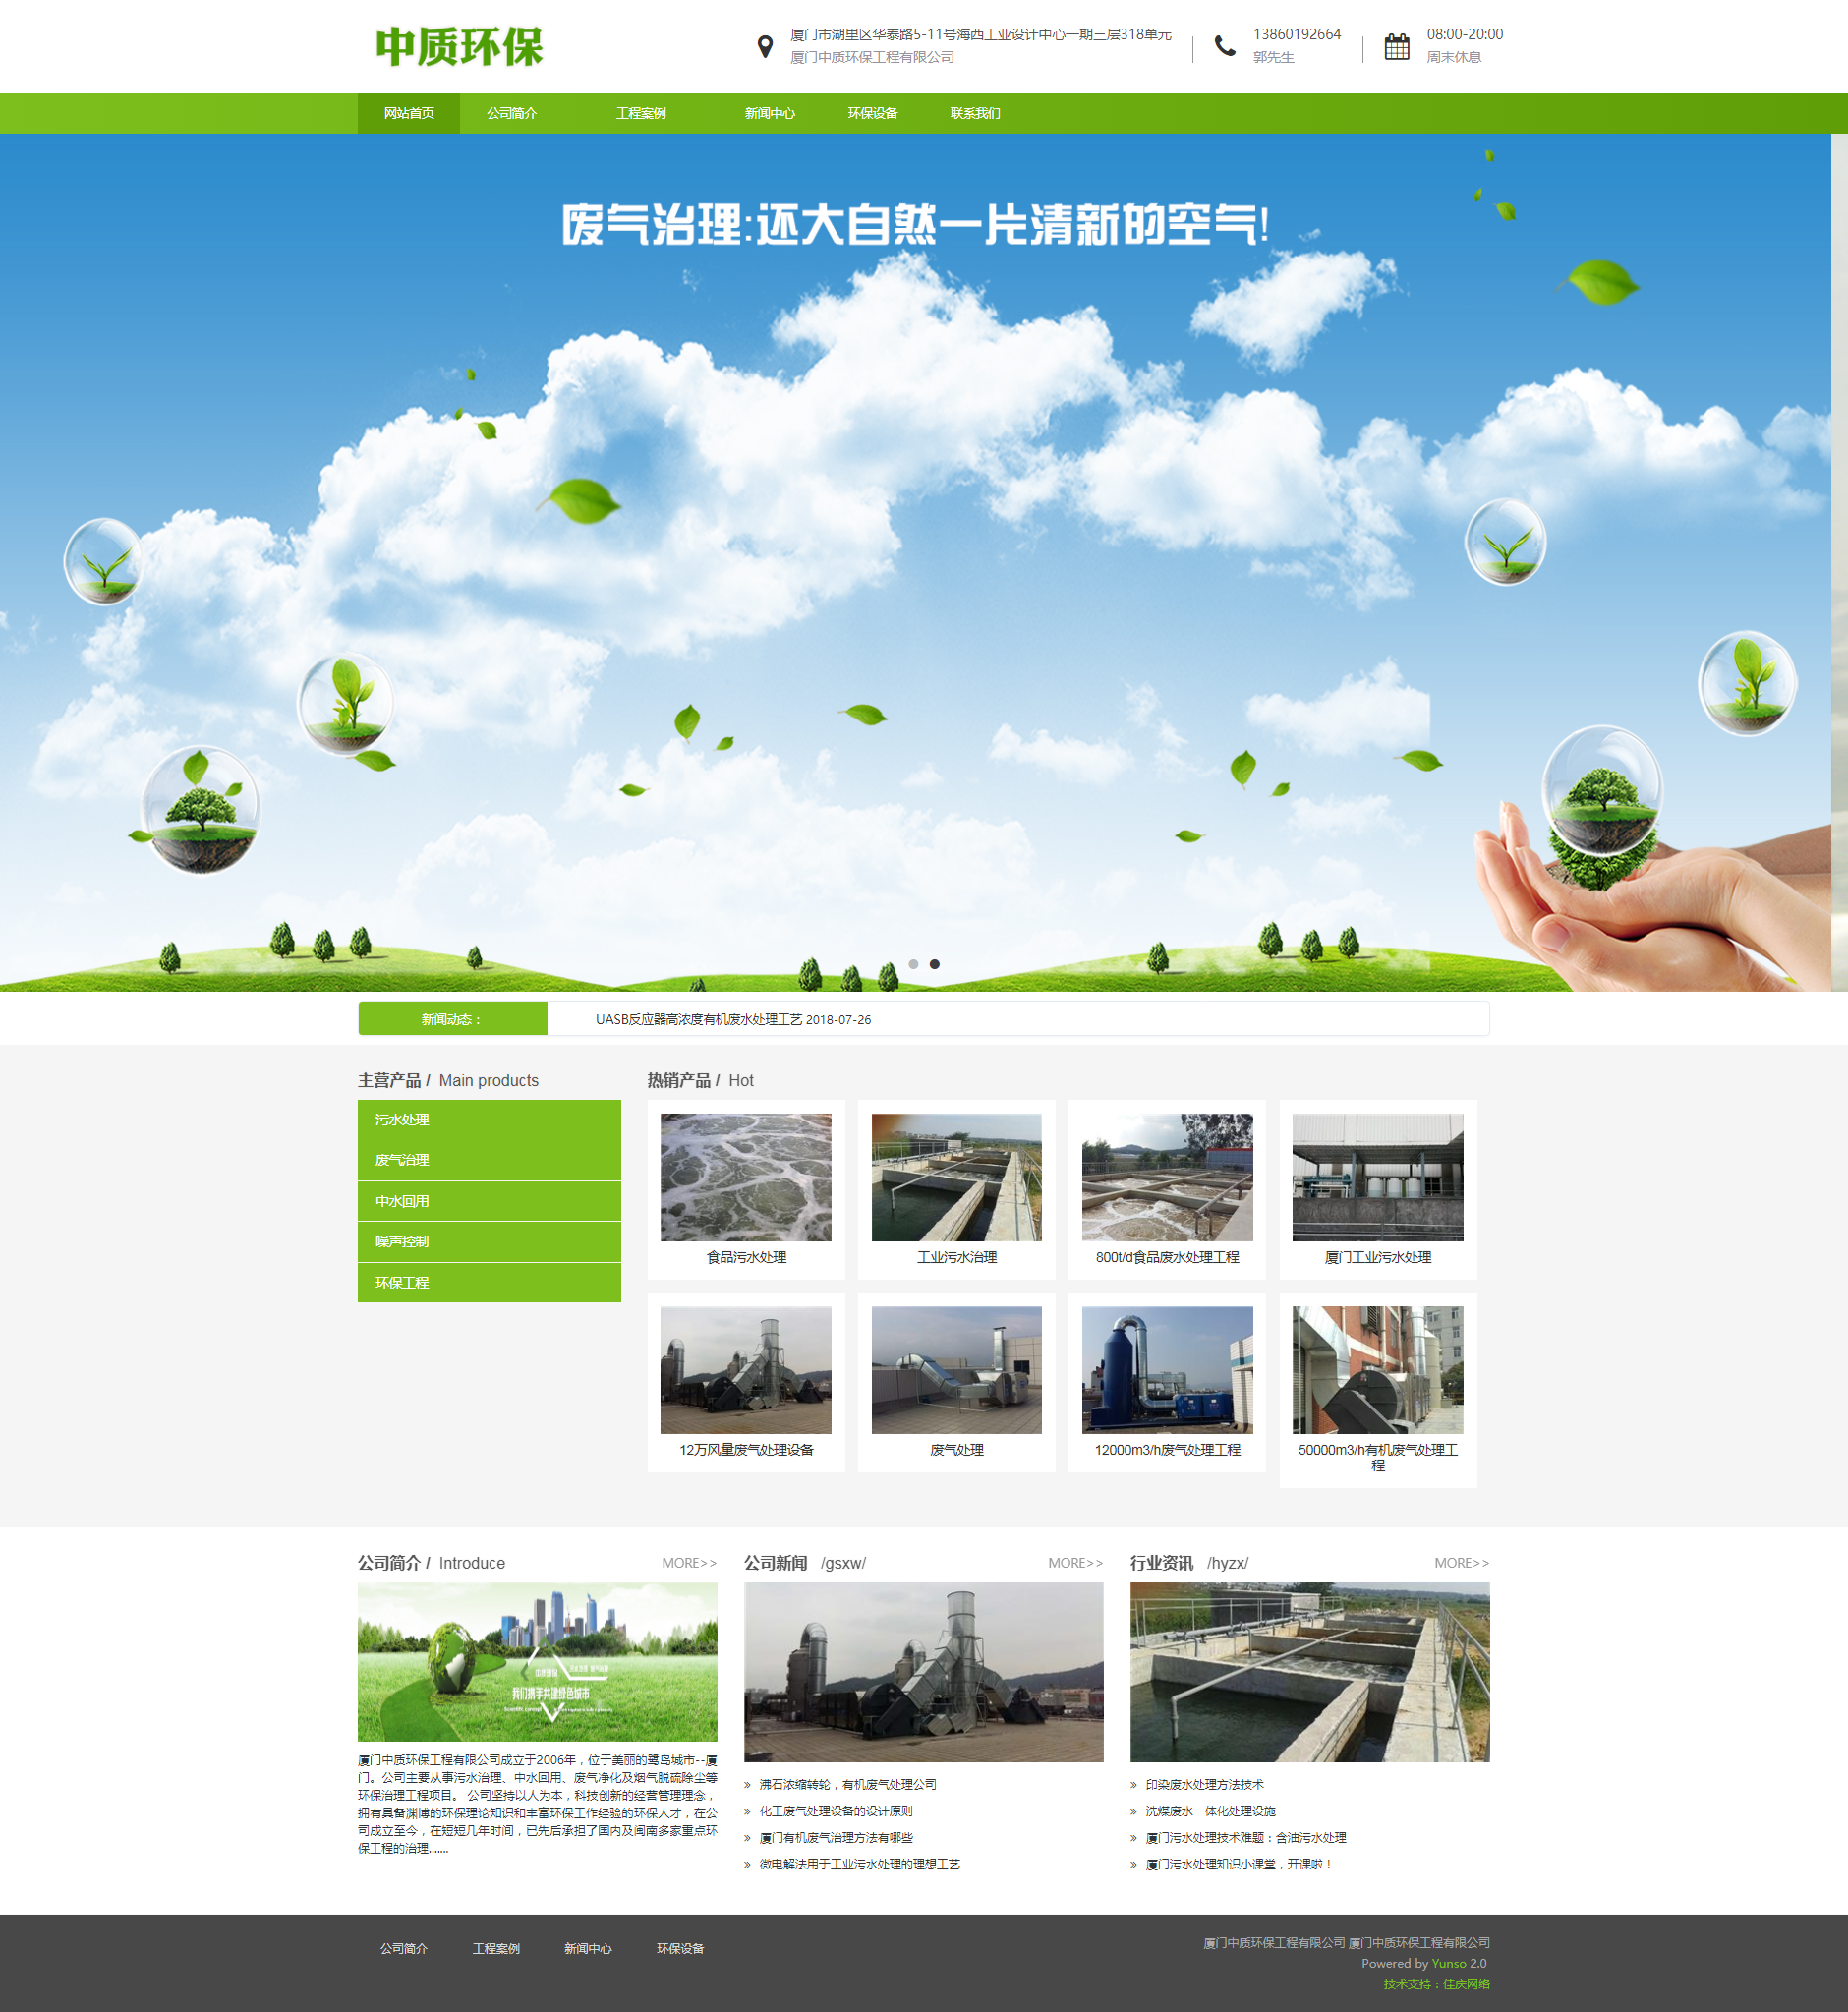The width and height of the screenshot is (1848, 2012).
Task: Select the first carousel slide dot
Action: tap(913, 964)
